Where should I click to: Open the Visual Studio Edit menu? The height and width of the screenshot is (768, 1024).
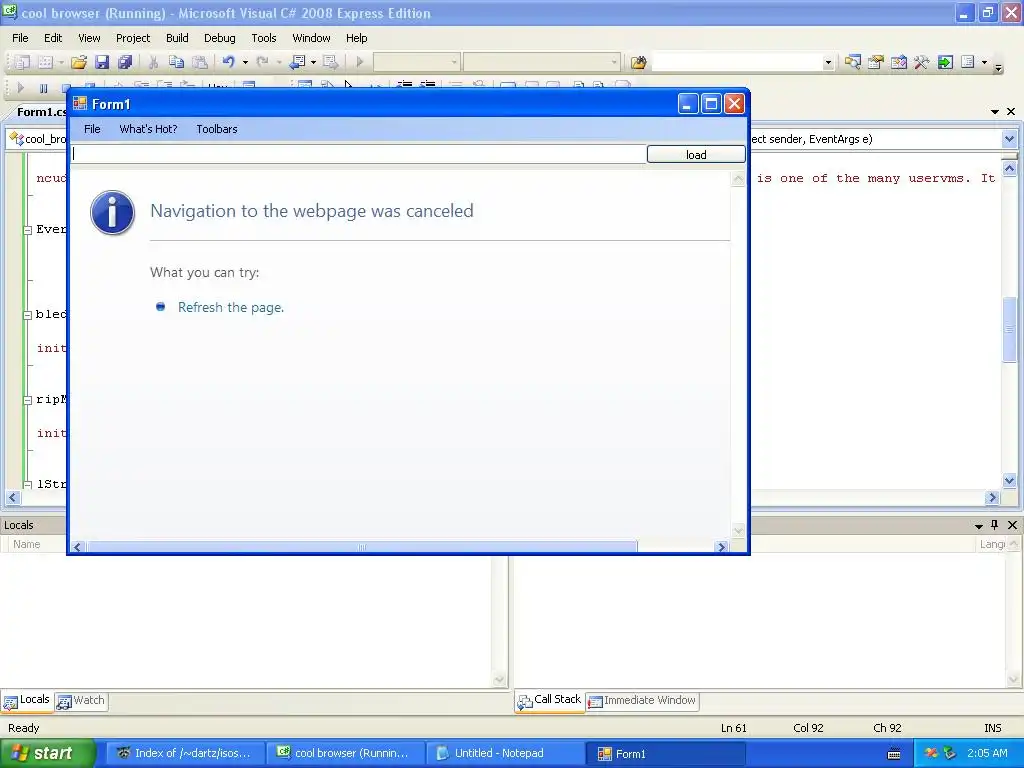click(x=53, y=38)
